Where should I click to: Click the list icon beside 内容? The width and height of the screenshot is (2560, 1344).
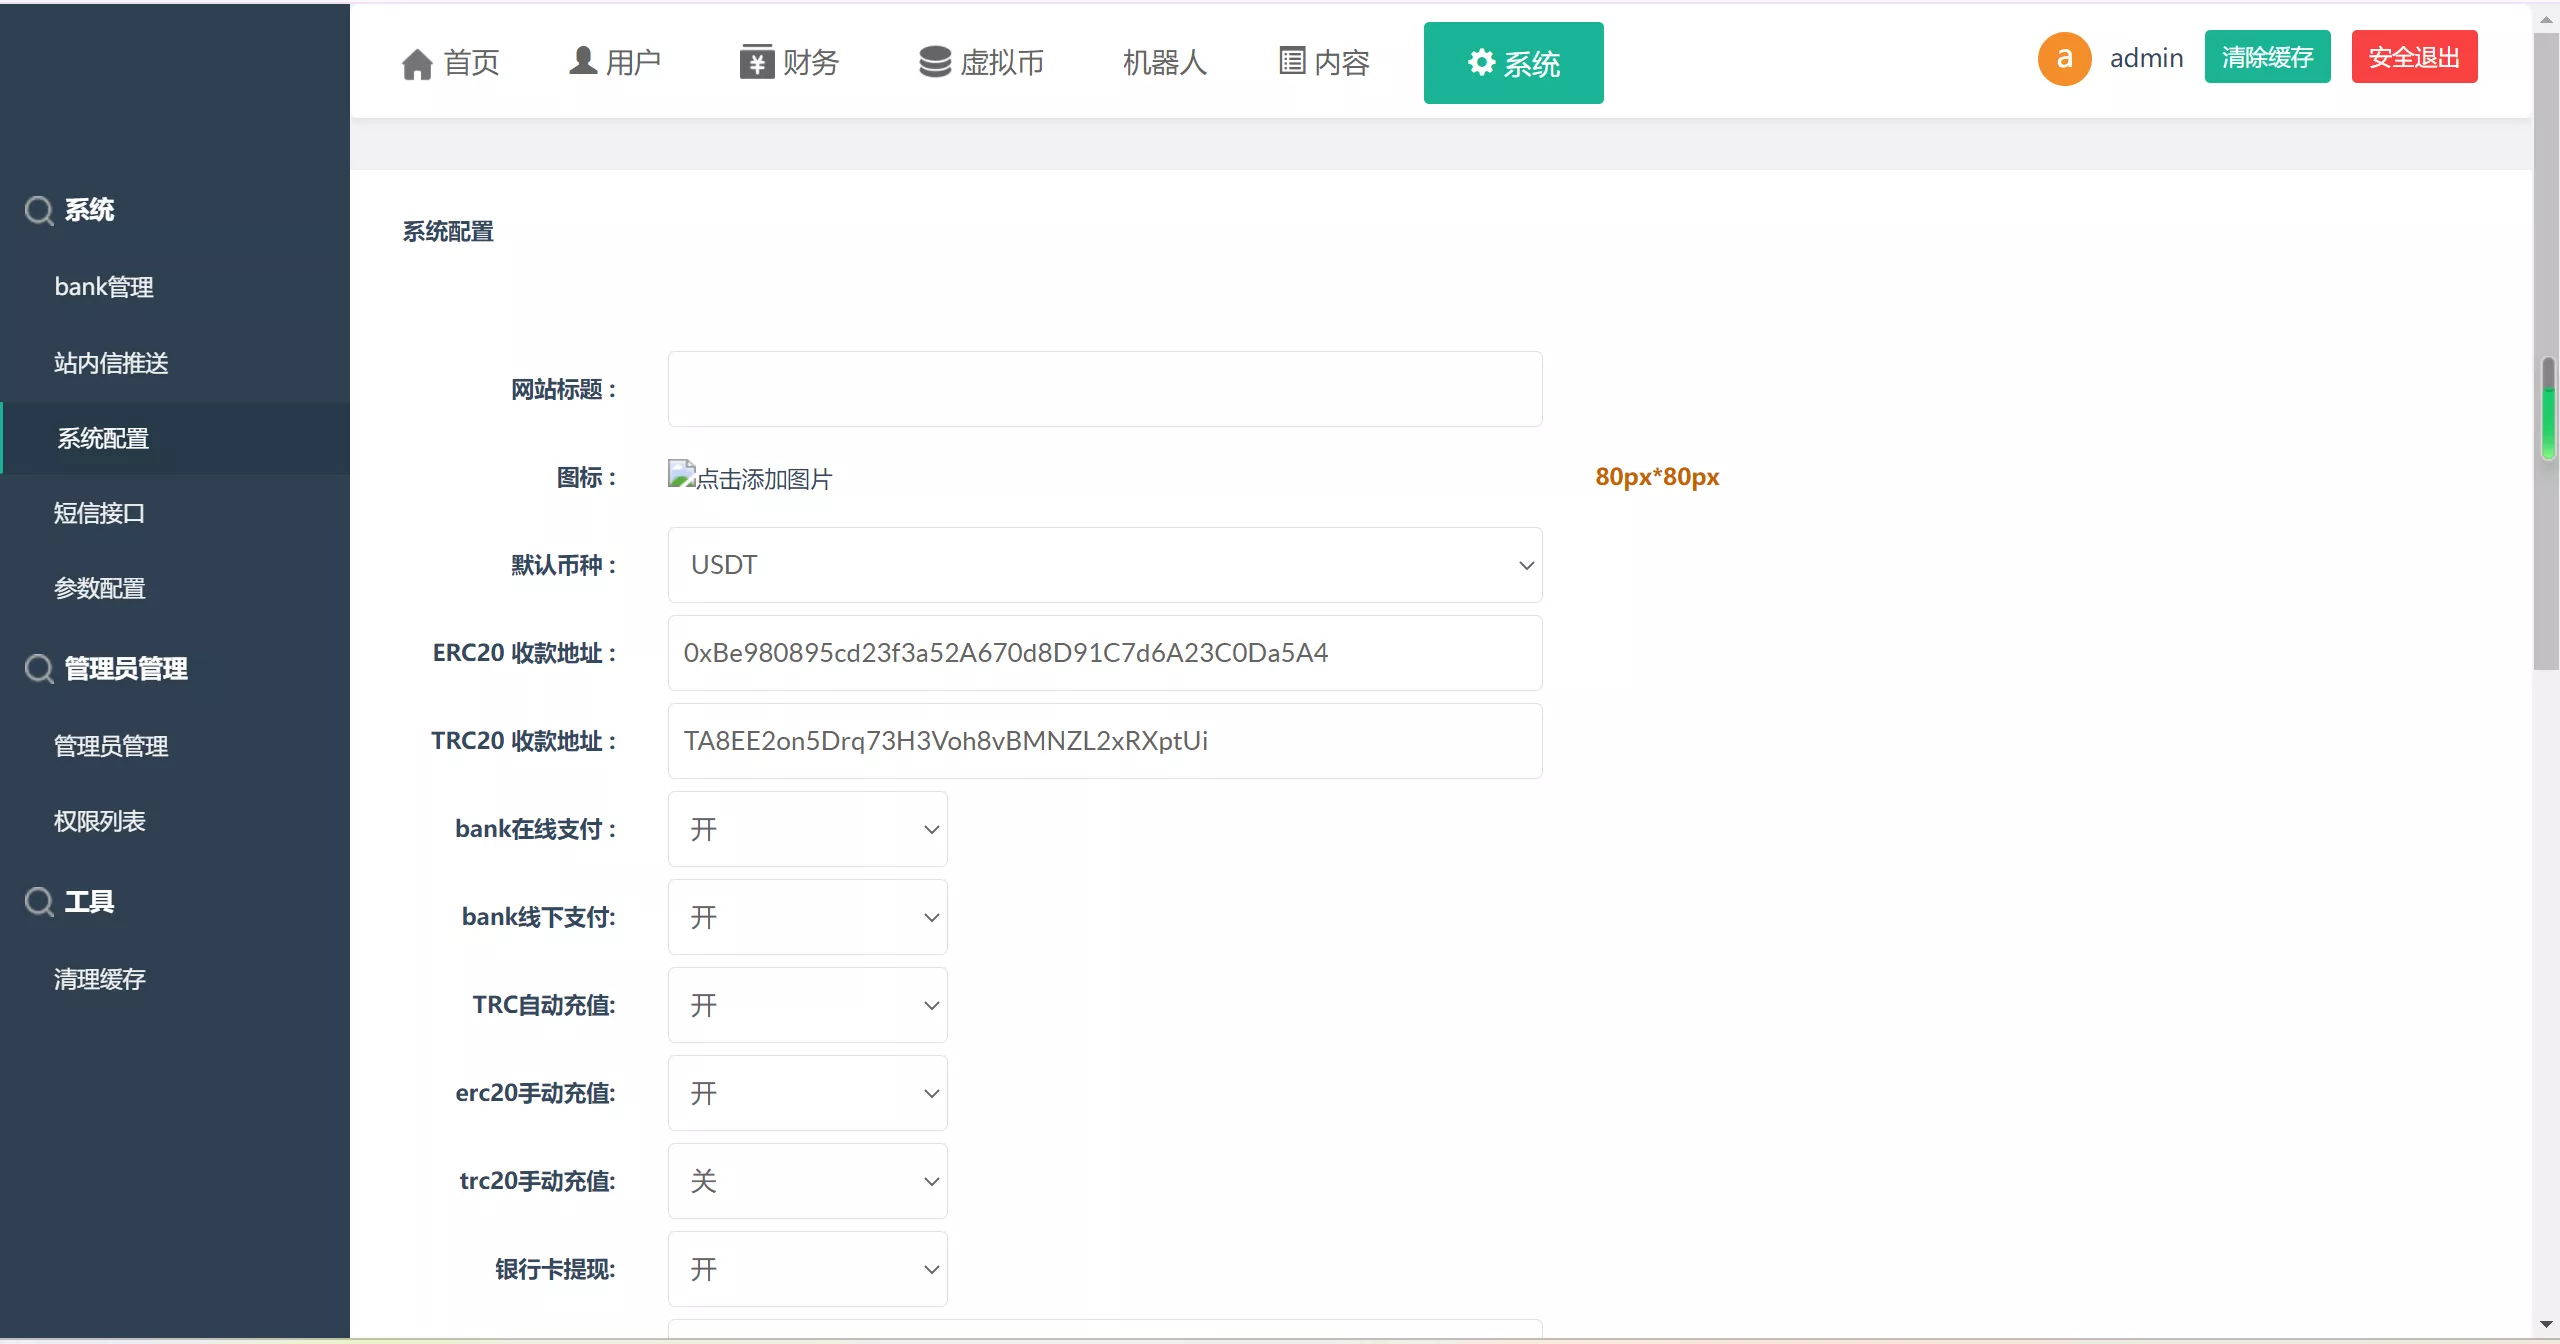pos(1292,62)
